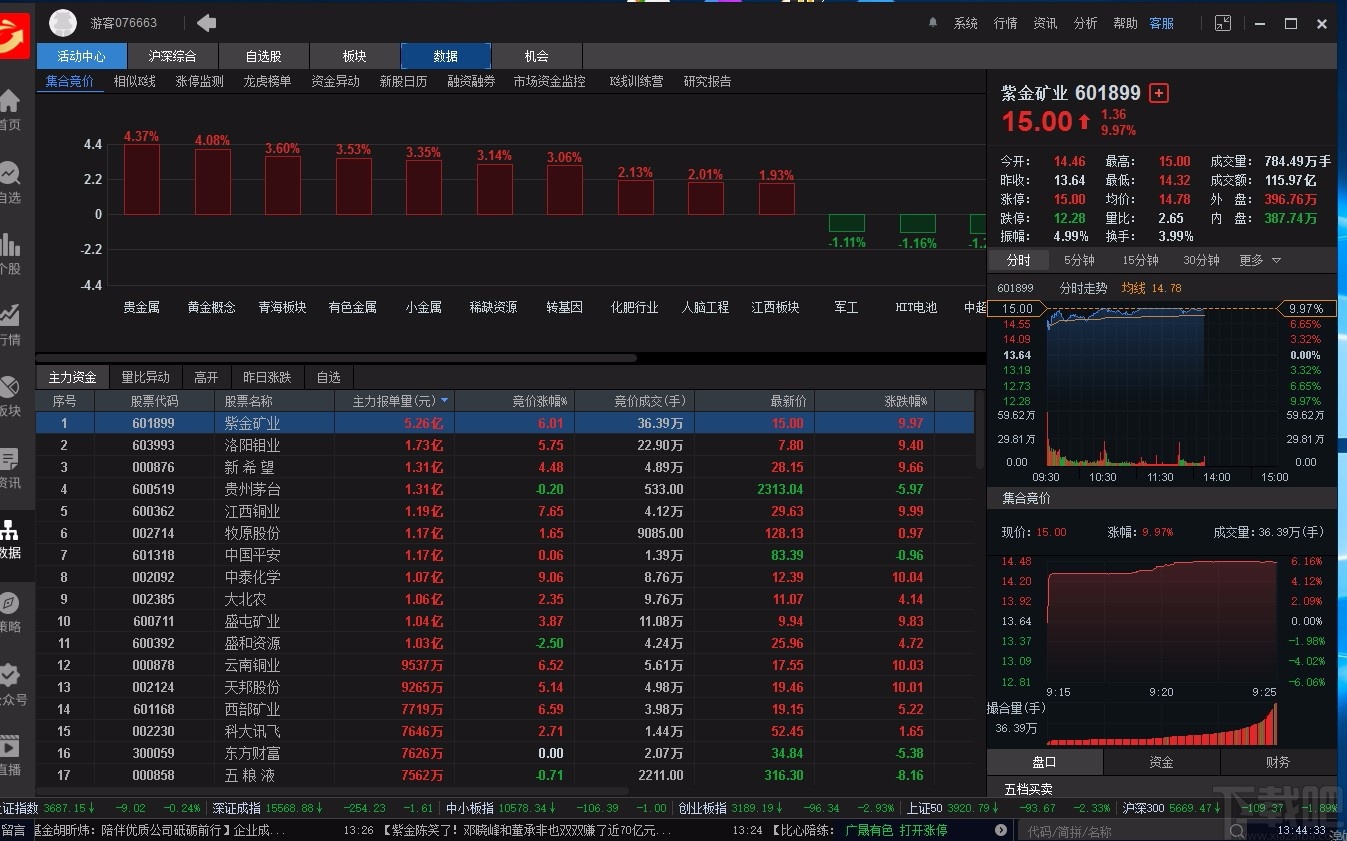Click the notification bell icon
Screen dimensions: 1347x841
click(934, 22)
